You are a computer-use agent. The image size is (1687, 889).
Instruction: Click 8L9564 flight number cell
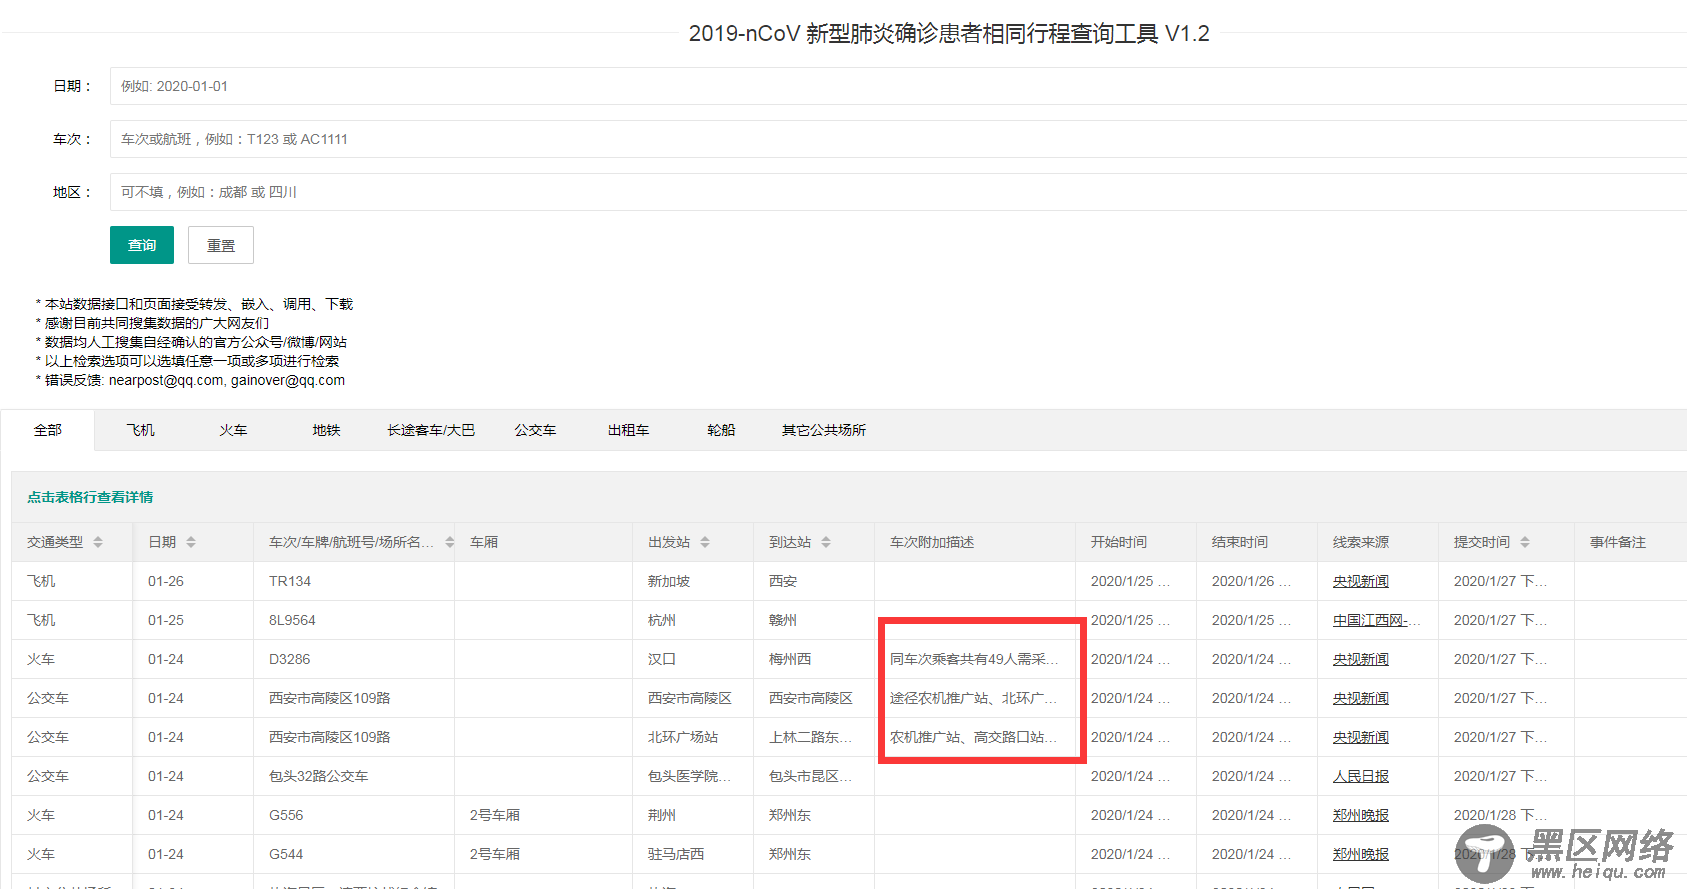coord(354,620)
